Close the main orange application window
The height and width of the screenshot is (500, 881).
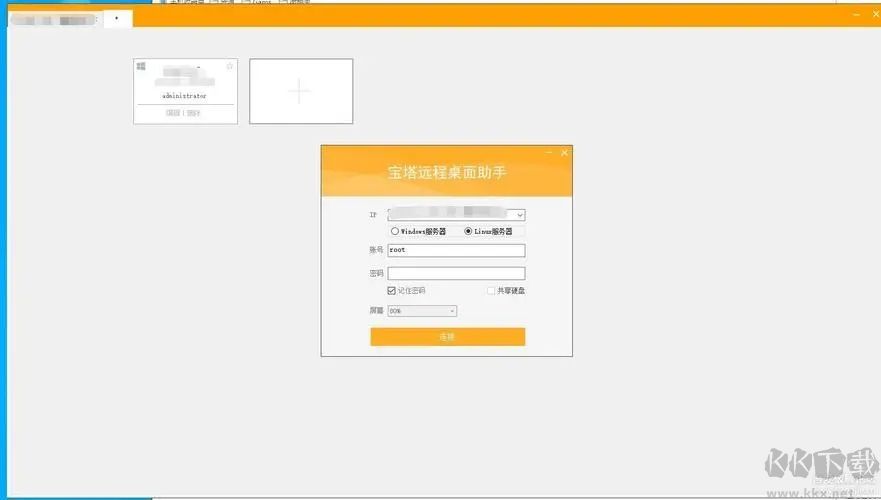(872, 15)
